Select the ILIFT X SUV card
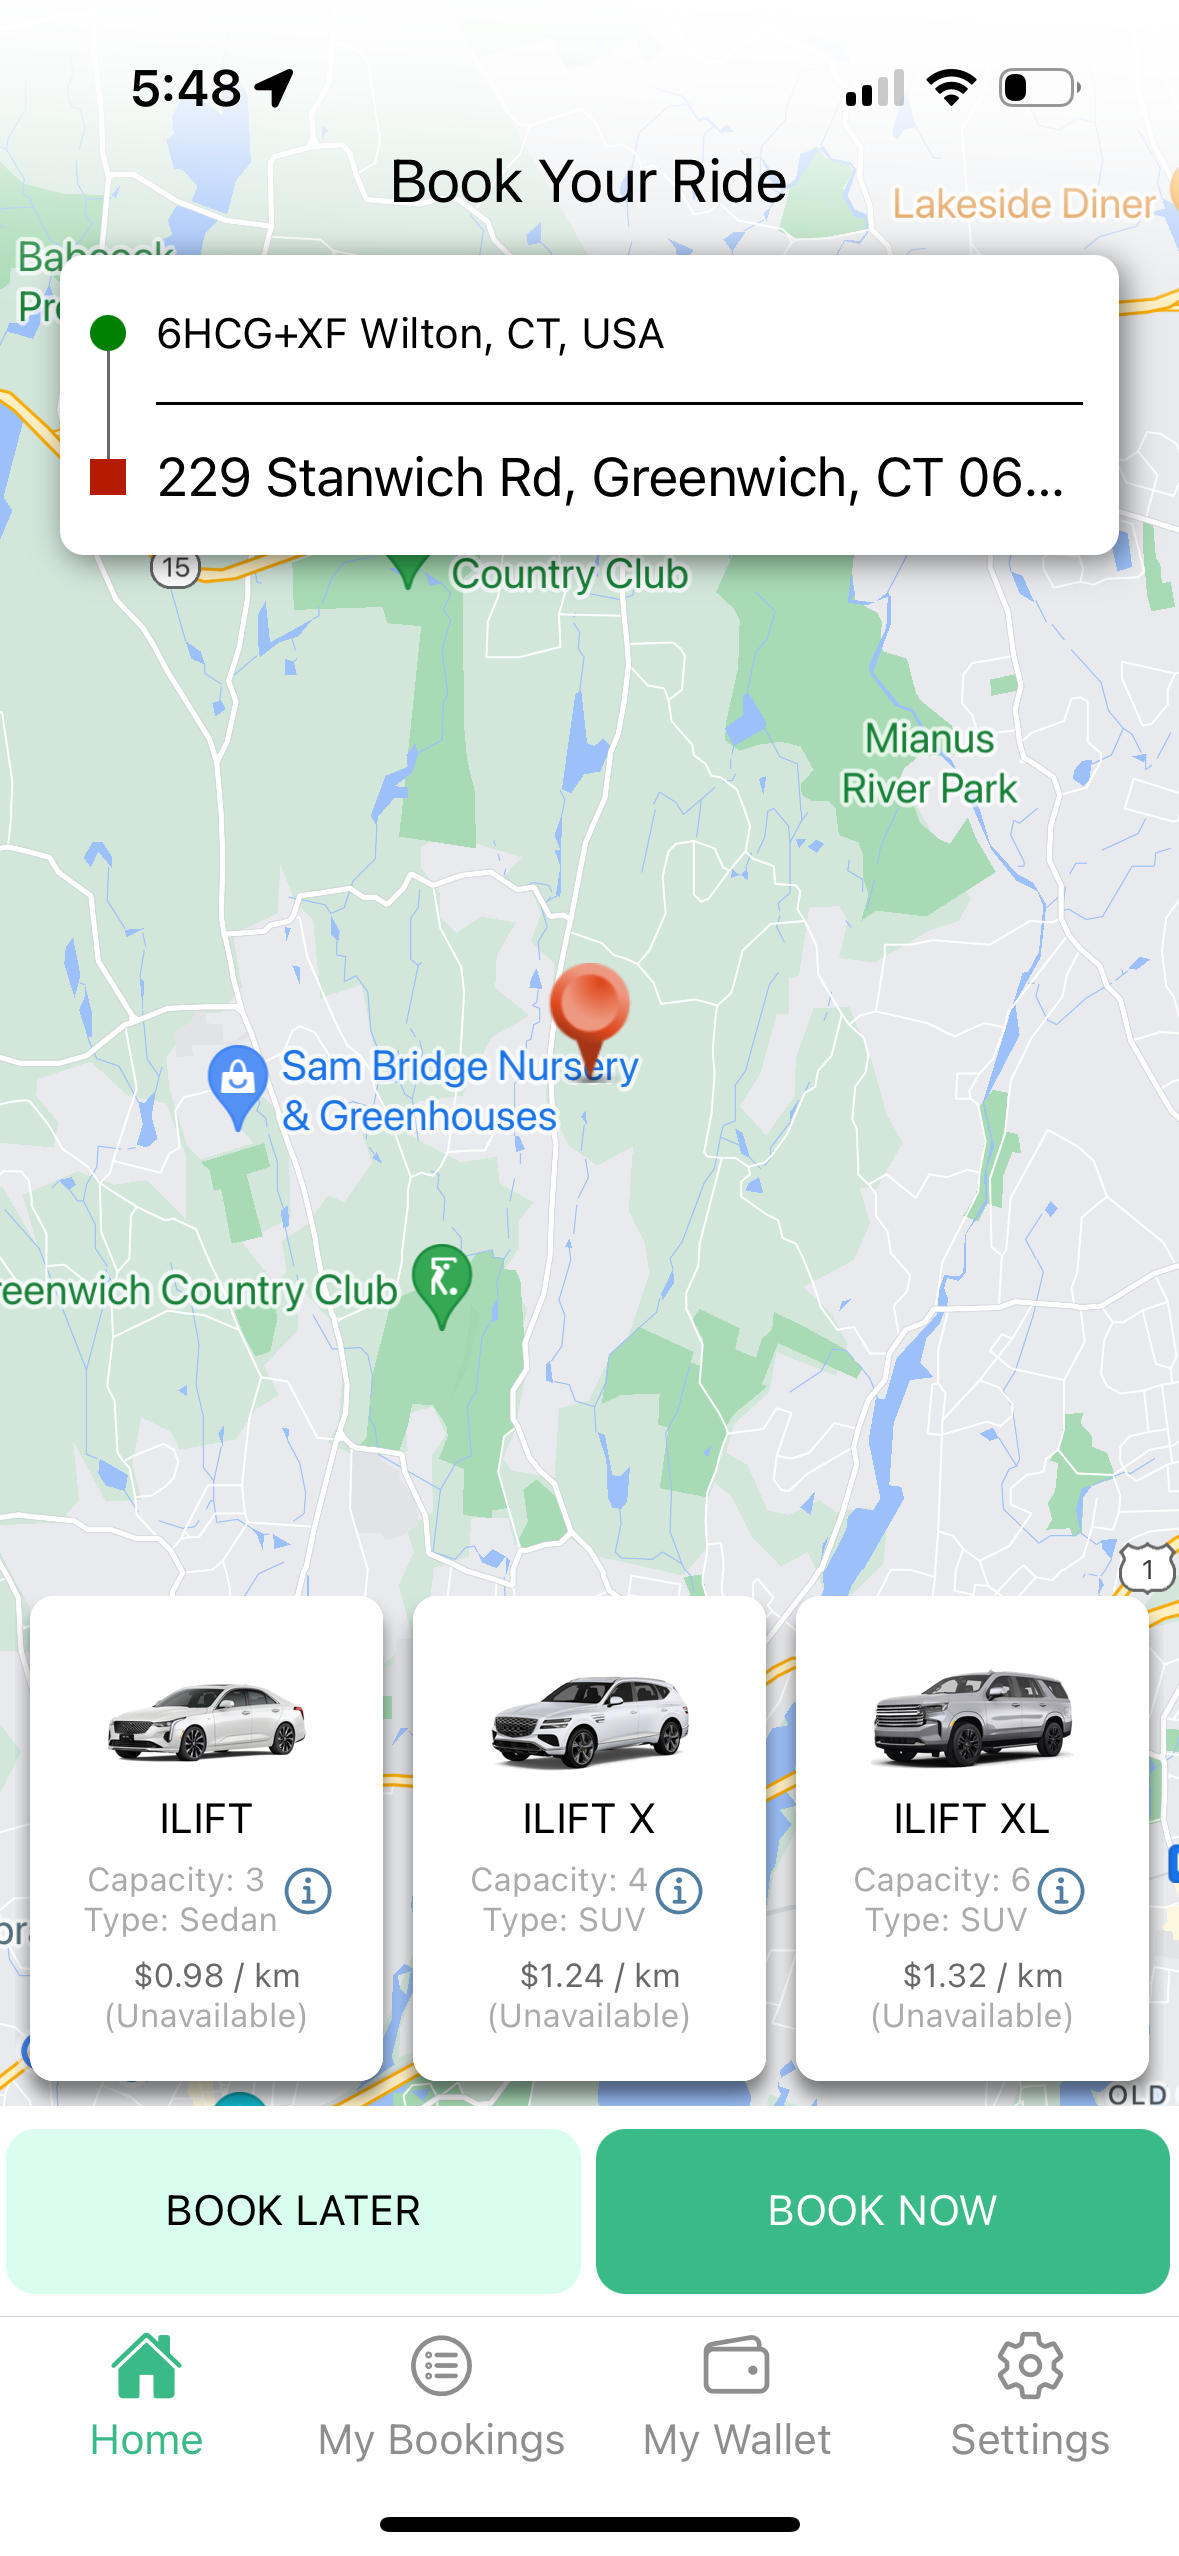The height and width of the screenshot is (2556, 1179). coord(589,1838)
